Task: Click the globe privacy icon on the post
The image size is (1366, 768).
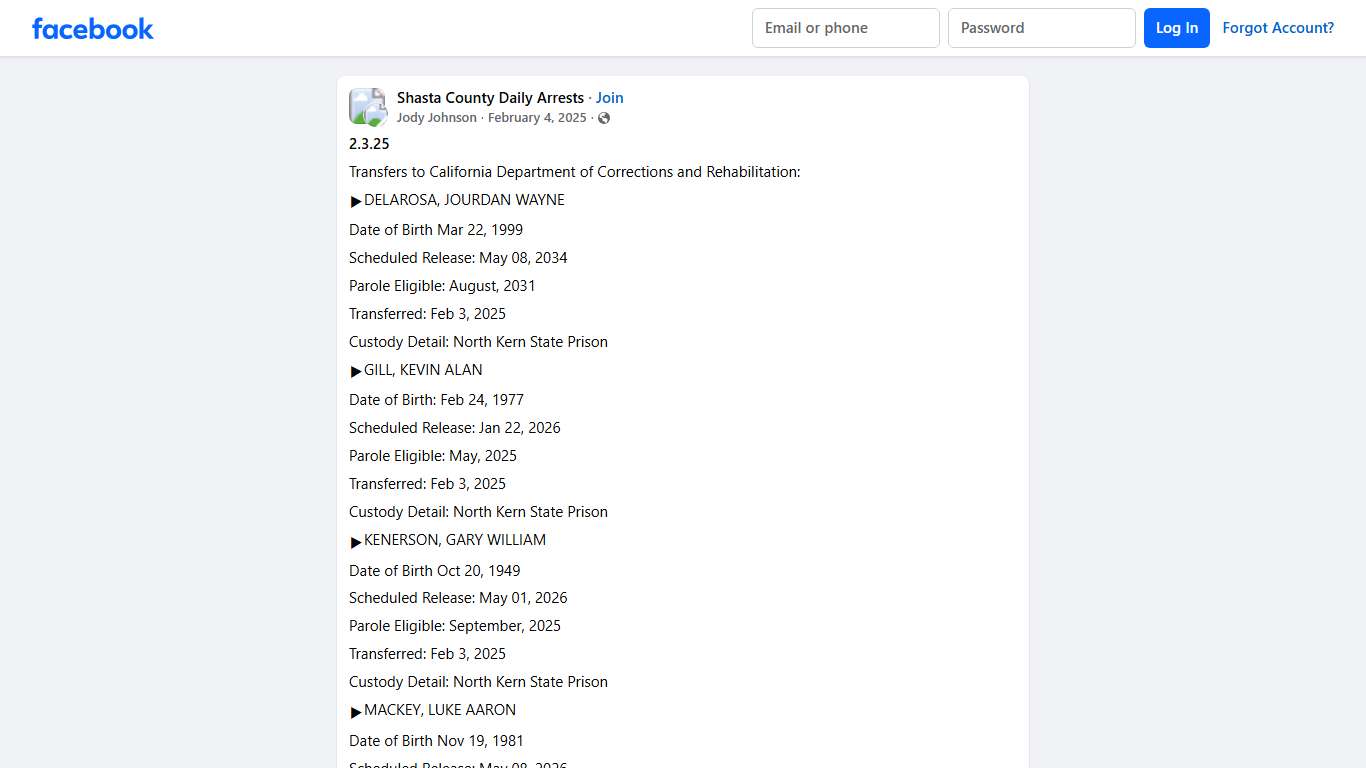Action: [604, 117]
